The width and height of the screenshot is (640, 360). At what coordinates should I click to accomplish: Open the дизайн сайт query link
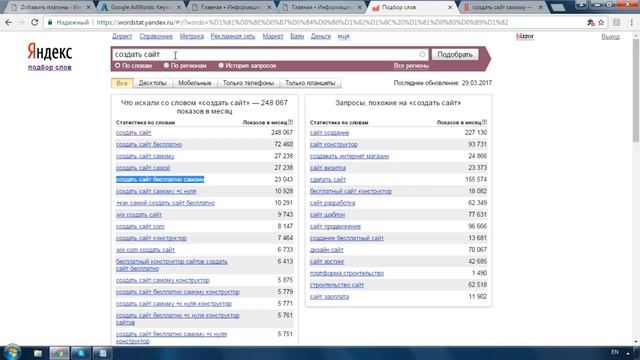click(x=327, y=250)
